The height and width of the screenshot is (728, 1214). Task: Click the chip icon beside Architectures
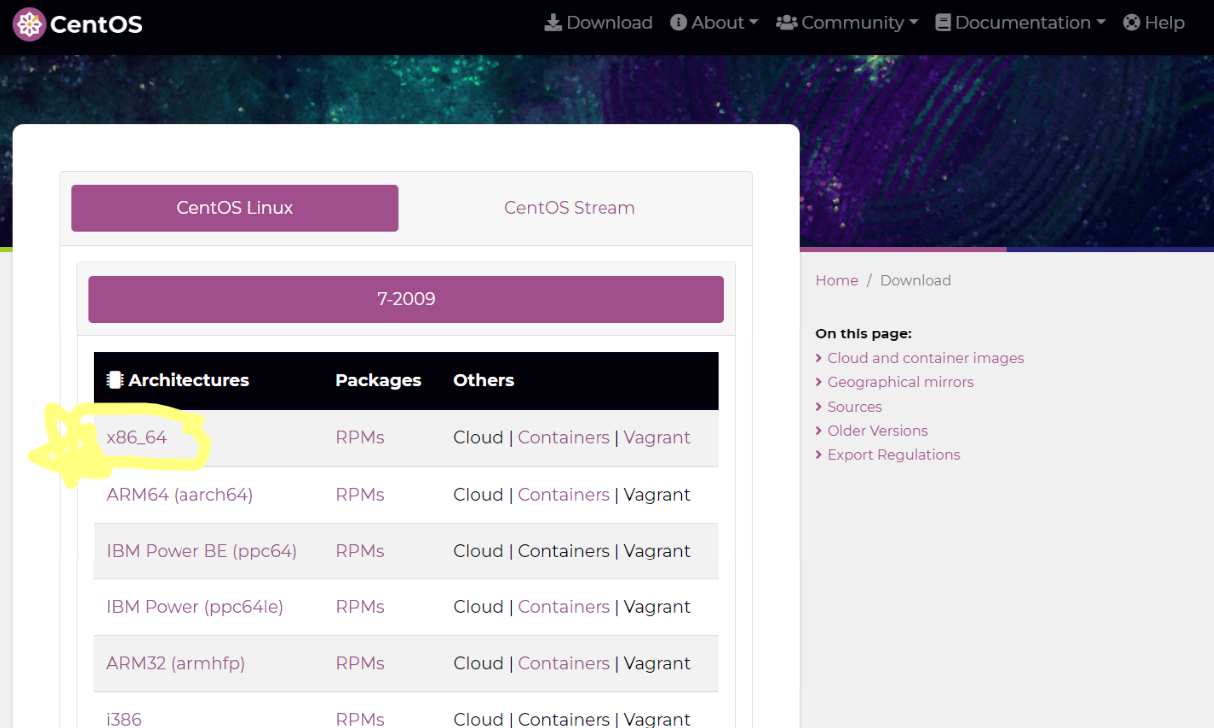115,380
